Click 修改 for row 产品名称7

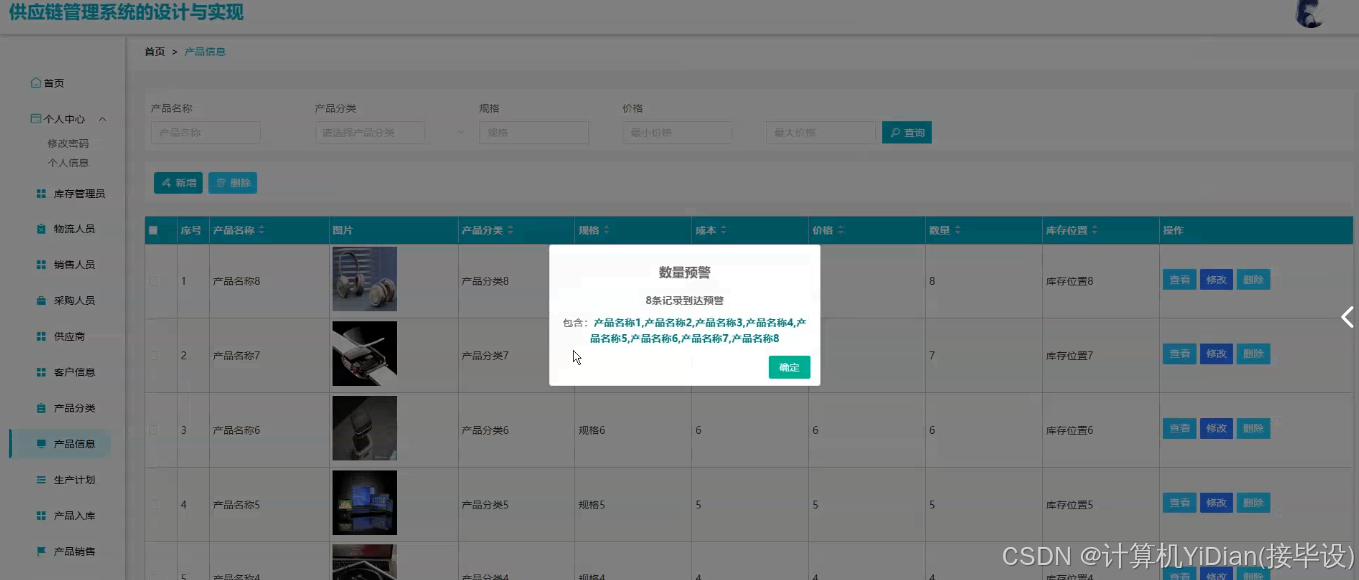1216,354
